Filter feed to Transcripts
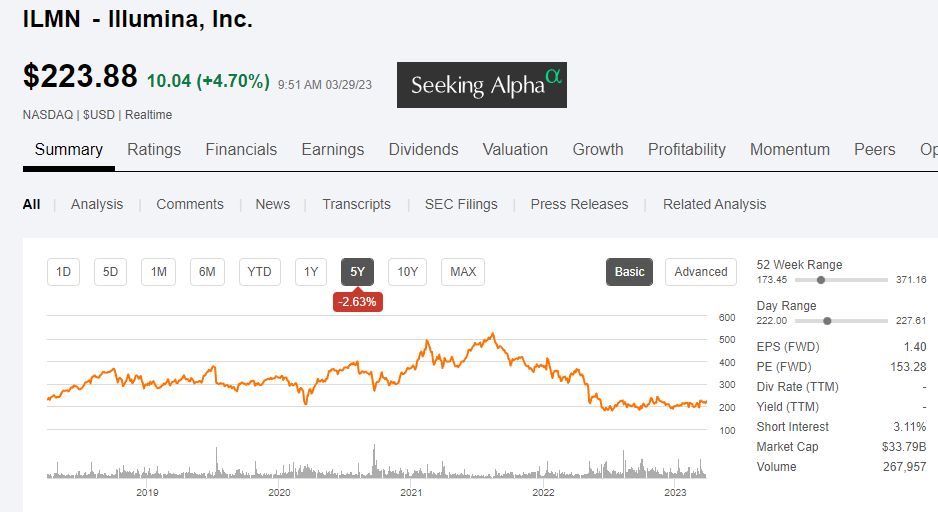The width and height of the screenshot is (938, 512). (356, 204)
